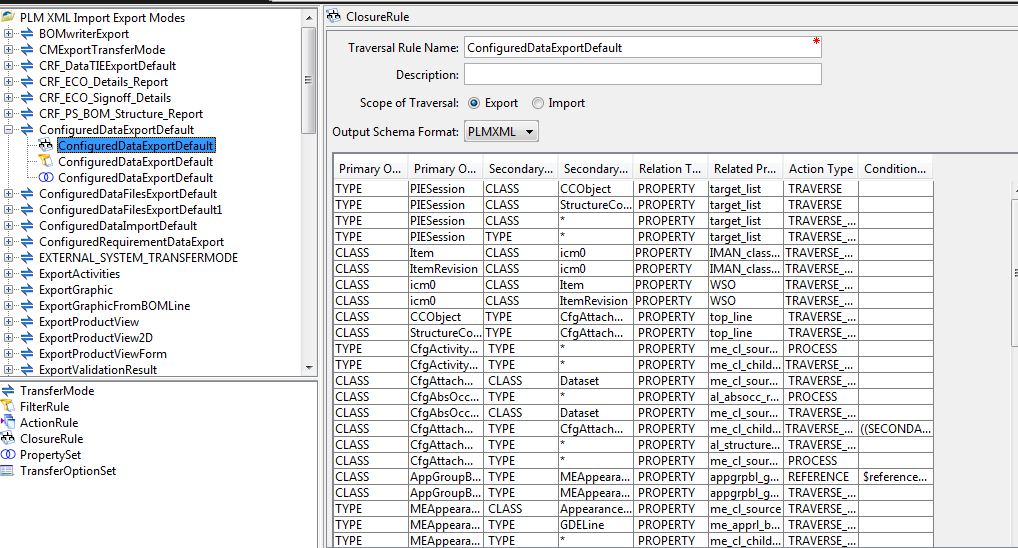Select the Import scope radio button

coord(538,103)
